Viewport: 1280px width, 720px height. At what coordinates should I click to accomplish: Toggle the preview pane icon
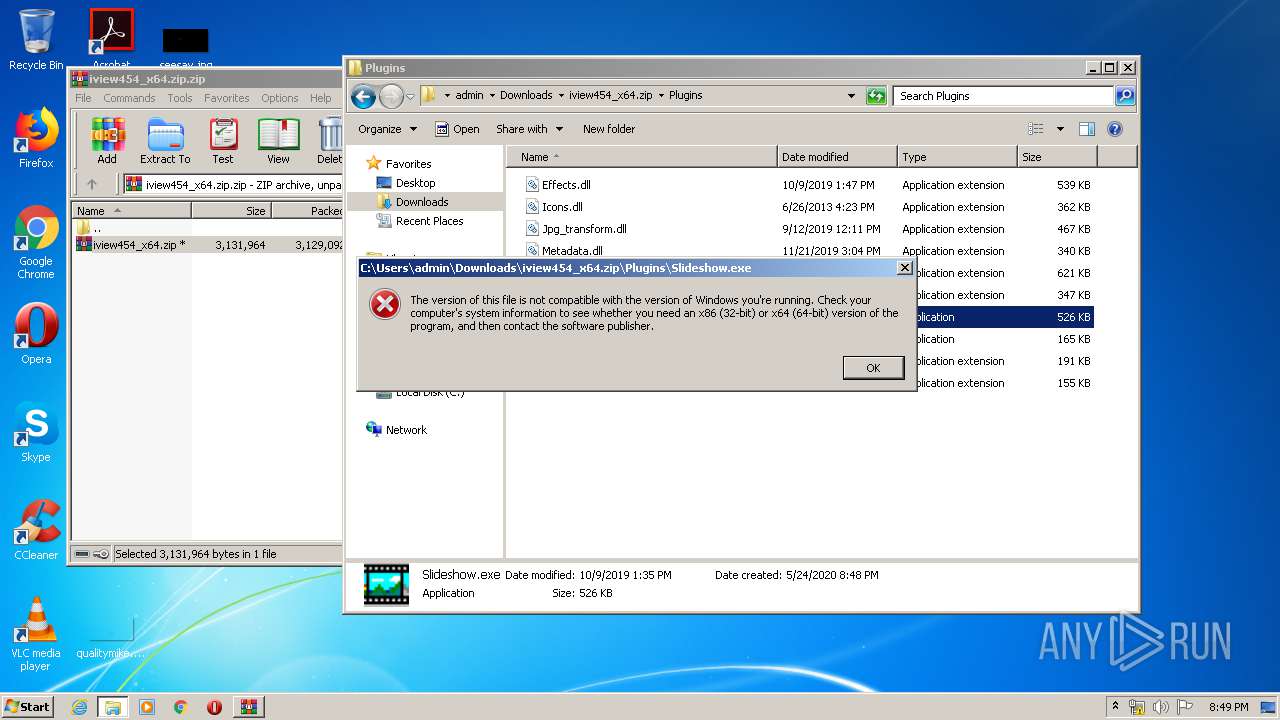1087,129
